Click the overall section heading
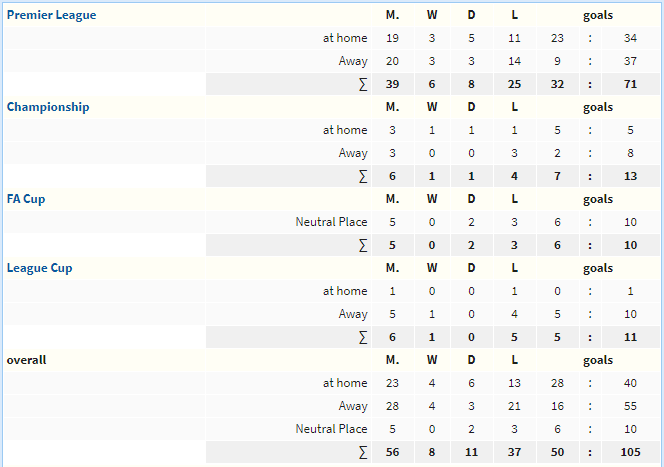 coord(26,360)
